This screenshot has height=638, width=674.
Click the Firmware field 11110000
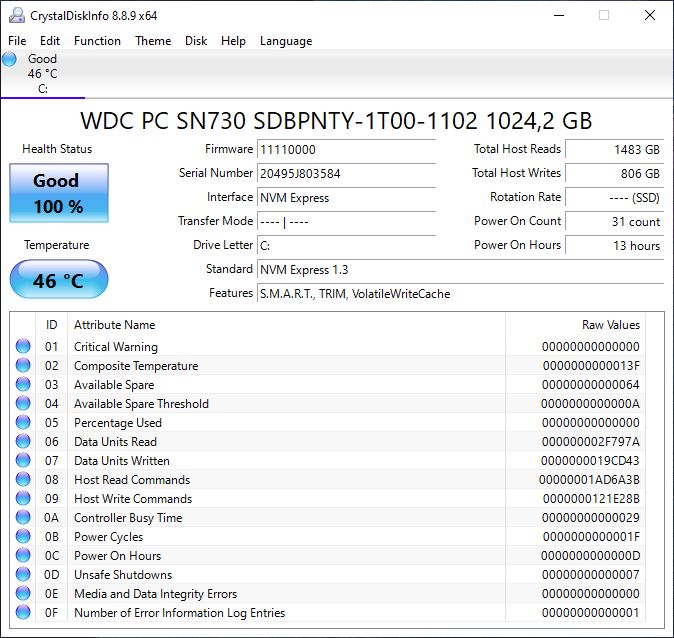pos(346,150)
